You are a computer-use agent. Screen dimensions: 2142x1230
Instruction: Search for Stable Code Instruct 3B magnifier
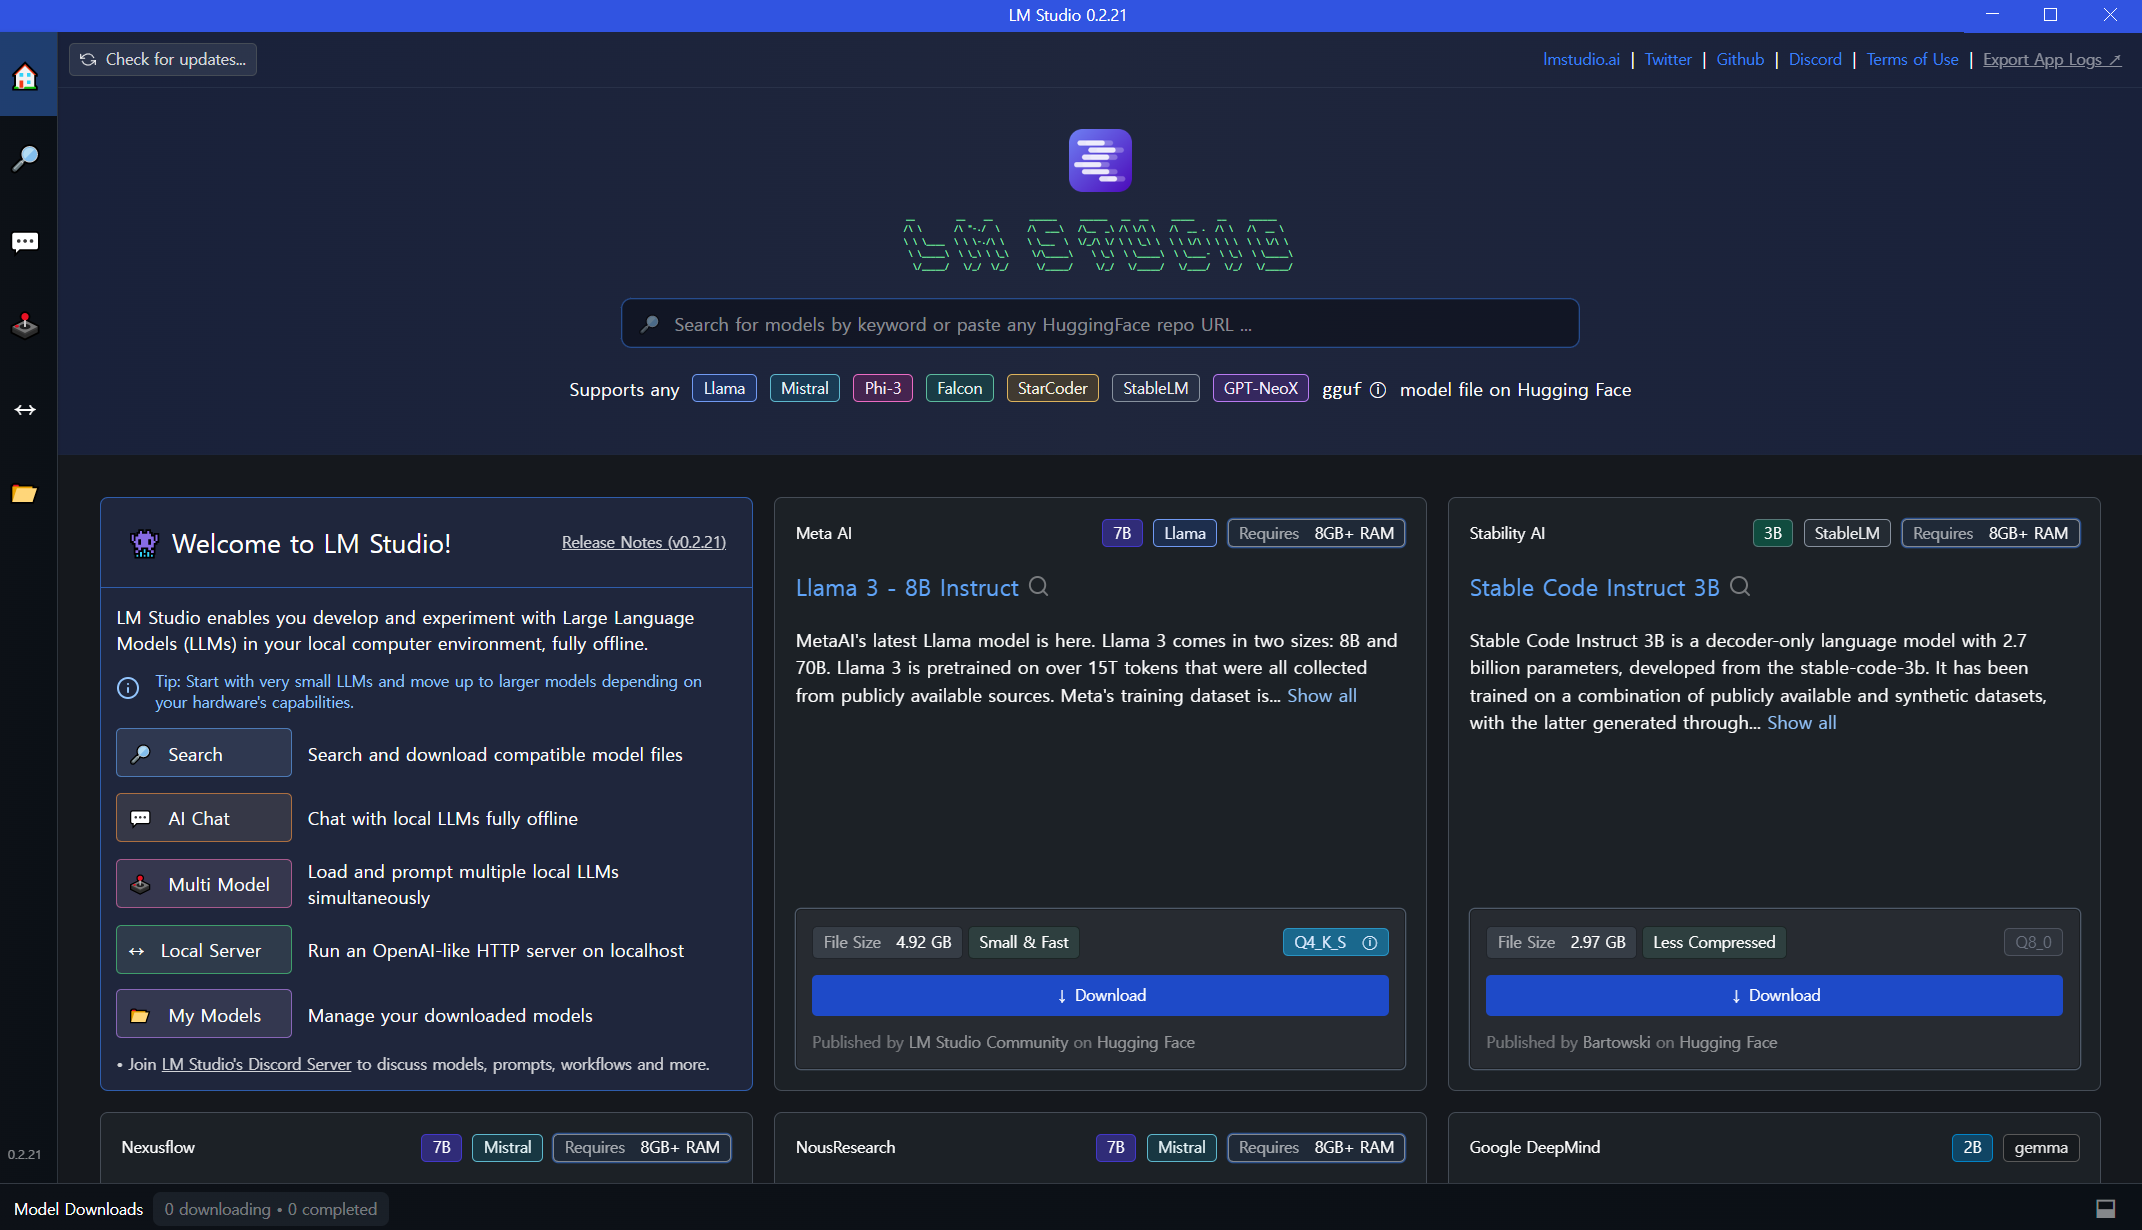pos(1740,586)
